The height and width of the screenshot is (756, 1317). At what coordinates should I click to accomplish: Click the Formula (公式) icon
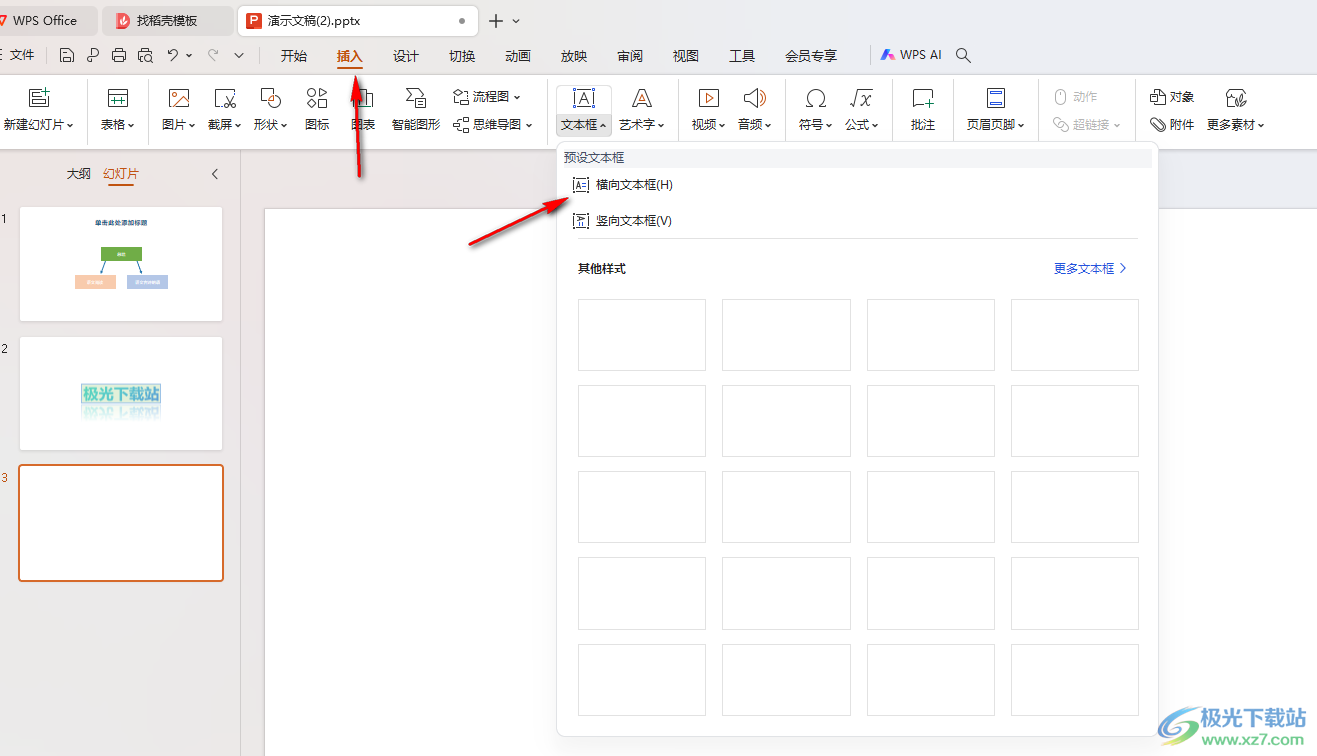[x=861, y=98]
